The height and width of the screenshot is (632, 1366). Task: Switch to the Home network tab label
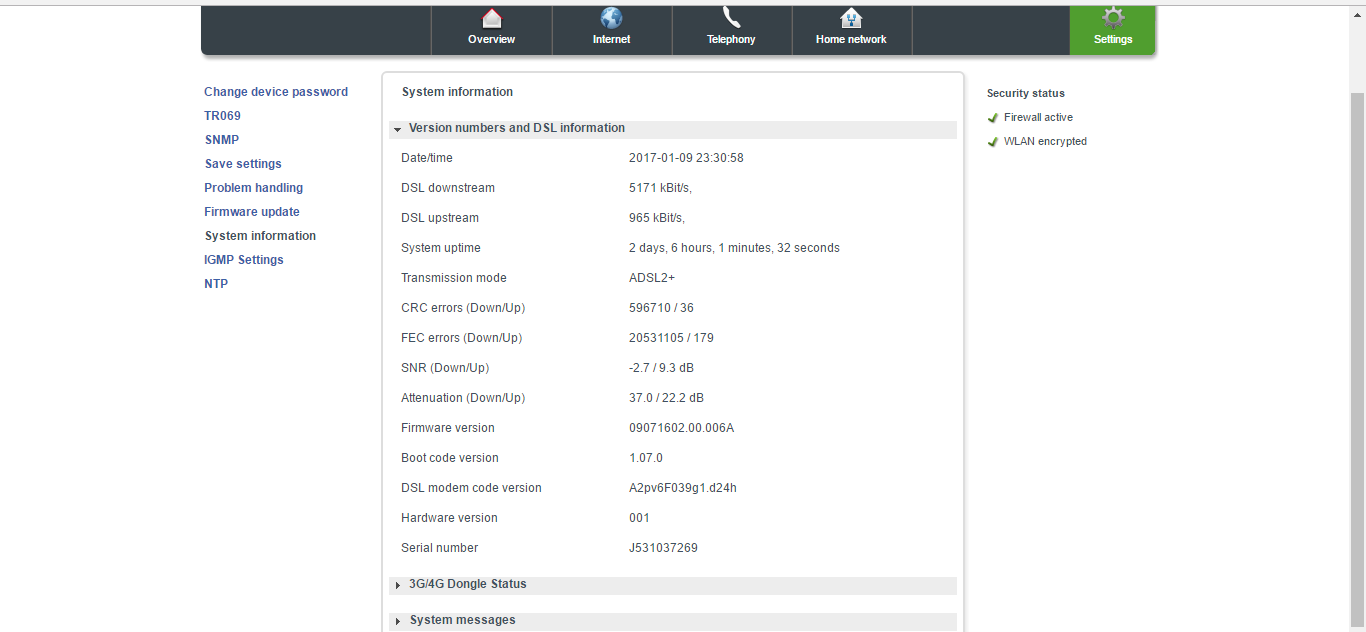tap(851, 40)
